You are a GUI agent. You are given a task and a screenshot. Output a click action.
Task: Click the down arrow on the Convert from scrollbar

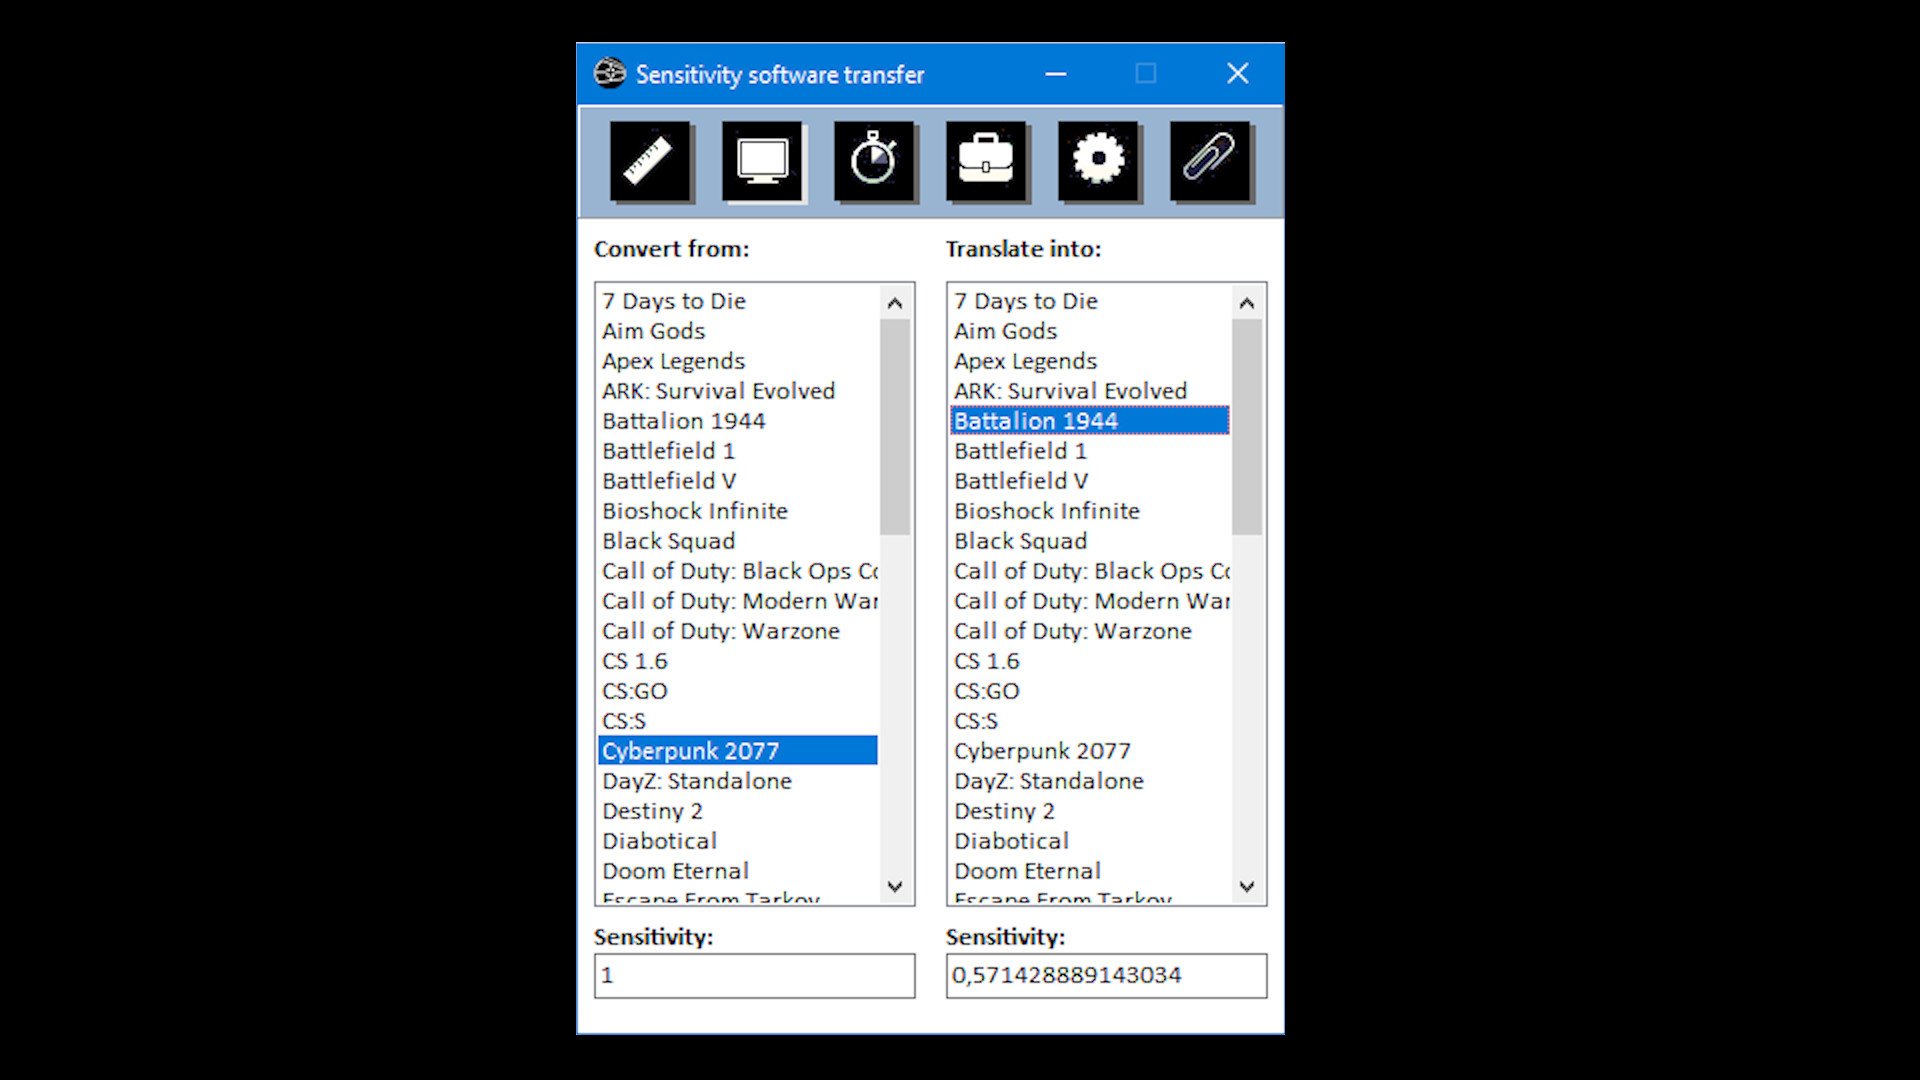click(895, 888)
